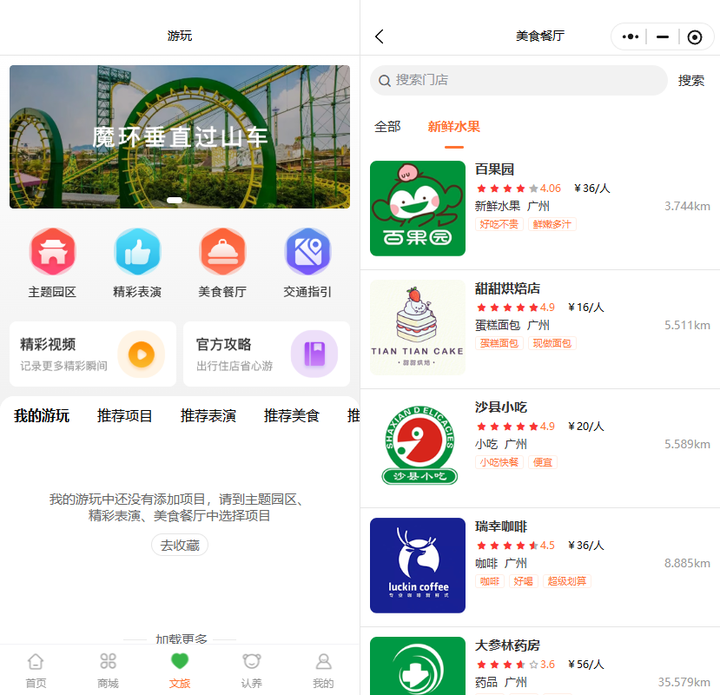Click the 便宜 tag
This screenshot has height=695, width=720.
pyautogui.click(x=542, y=462)
